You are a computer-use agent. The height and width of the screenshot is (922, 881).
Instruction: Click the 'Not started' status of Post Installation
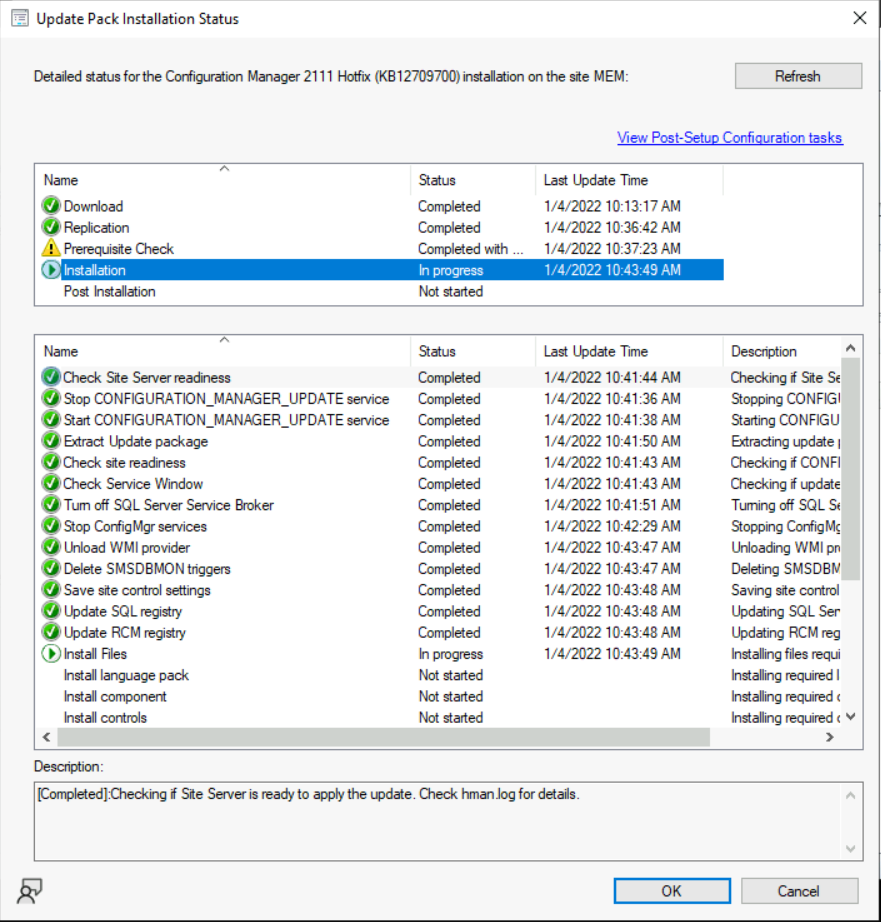[450, 291]
